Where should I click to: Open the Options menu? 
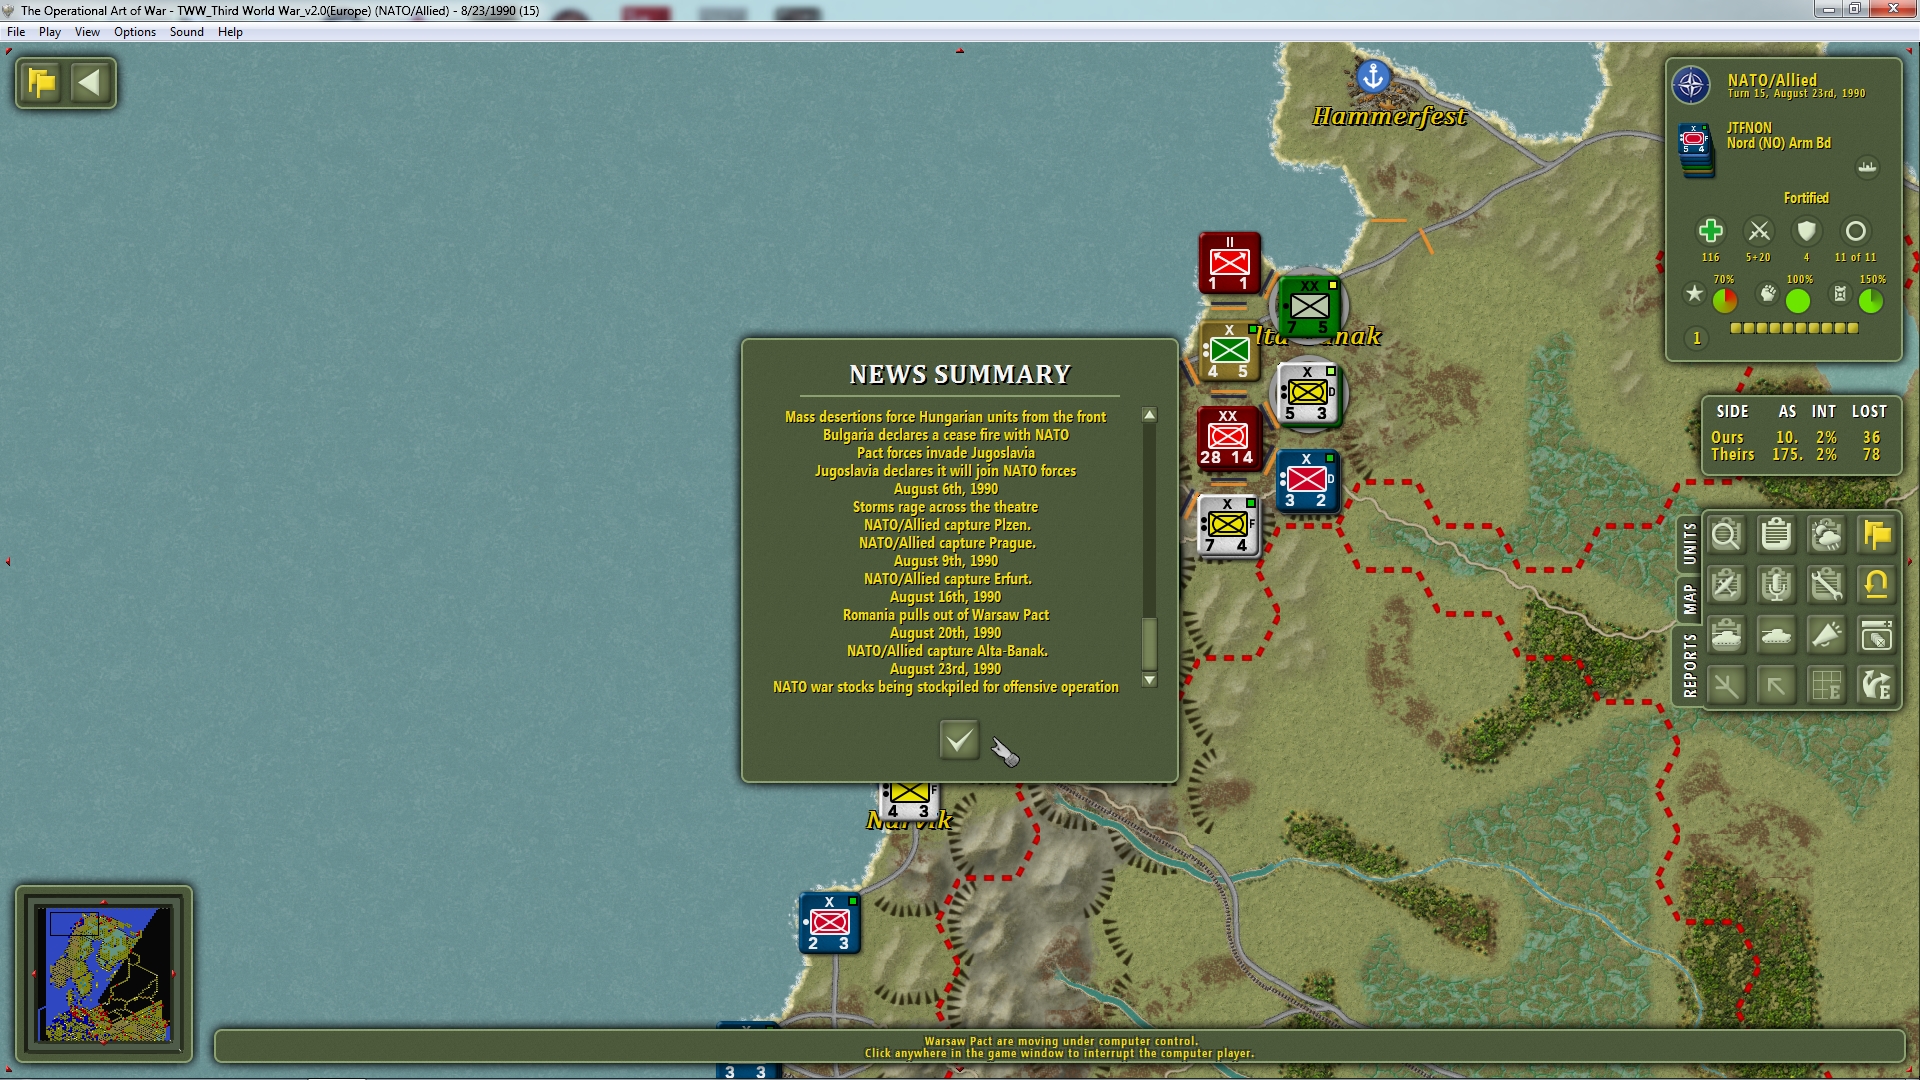click(135, 32)
